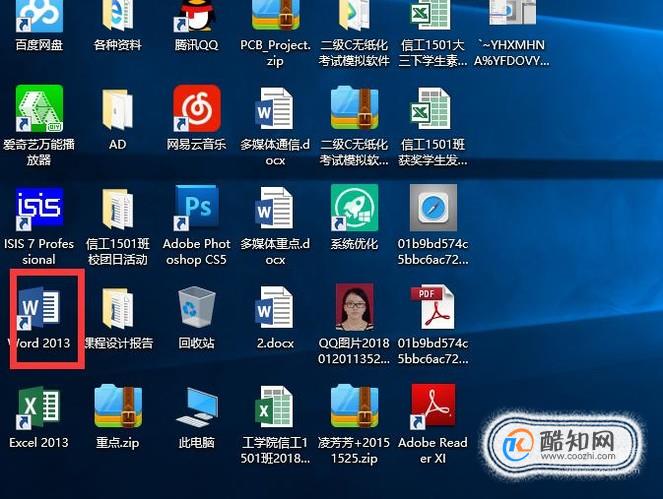
Task: Select the QQ图片2018012011352... photo thumbnail
Action: [354, 307]
